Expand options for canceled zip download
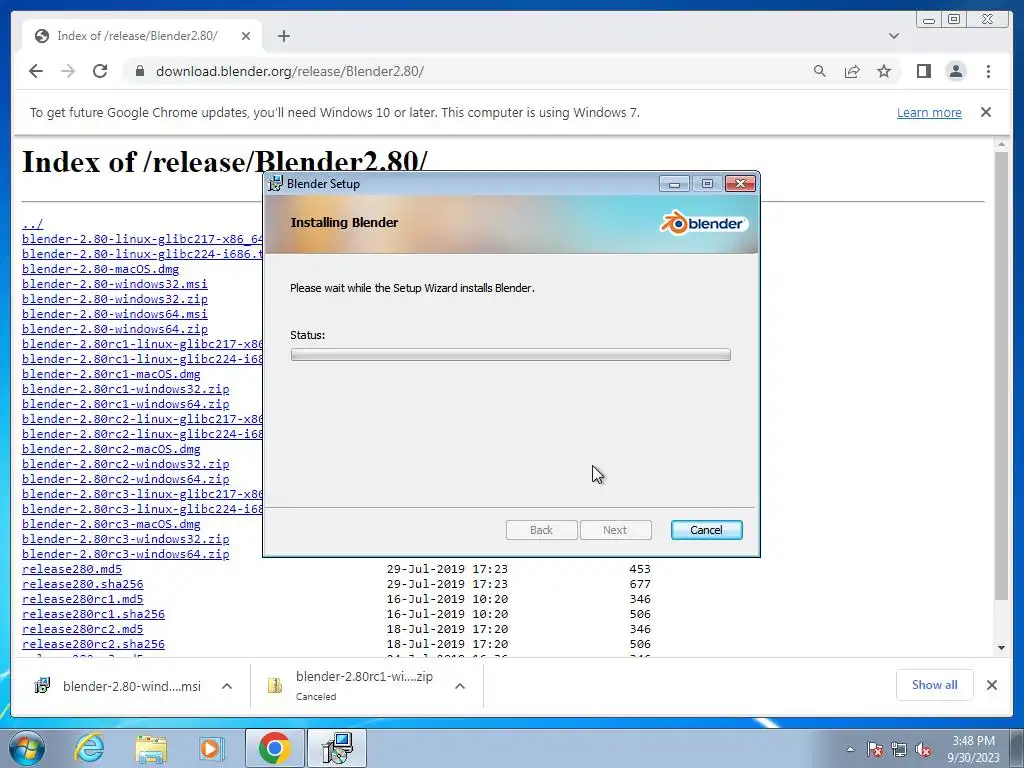Image resolution: width=1024 pixels, height=768 pixels. pyautogui.click(x=460, y=686)
